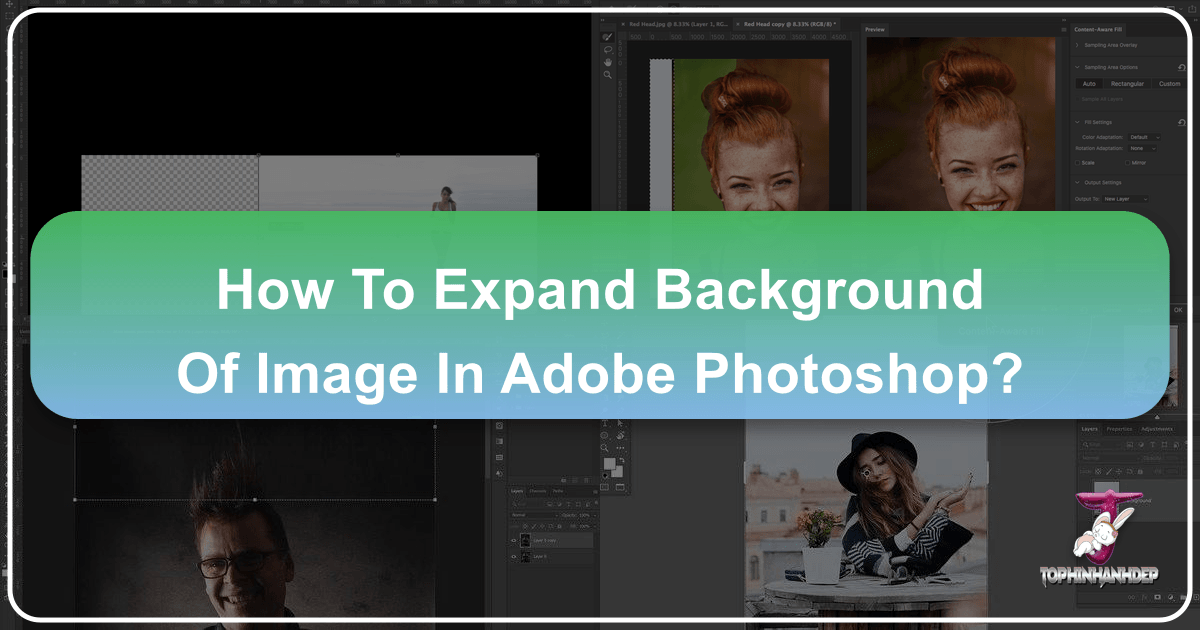Click the foreground color swatch
This screenshot has width=1200, height=630.
click(610, 462)
